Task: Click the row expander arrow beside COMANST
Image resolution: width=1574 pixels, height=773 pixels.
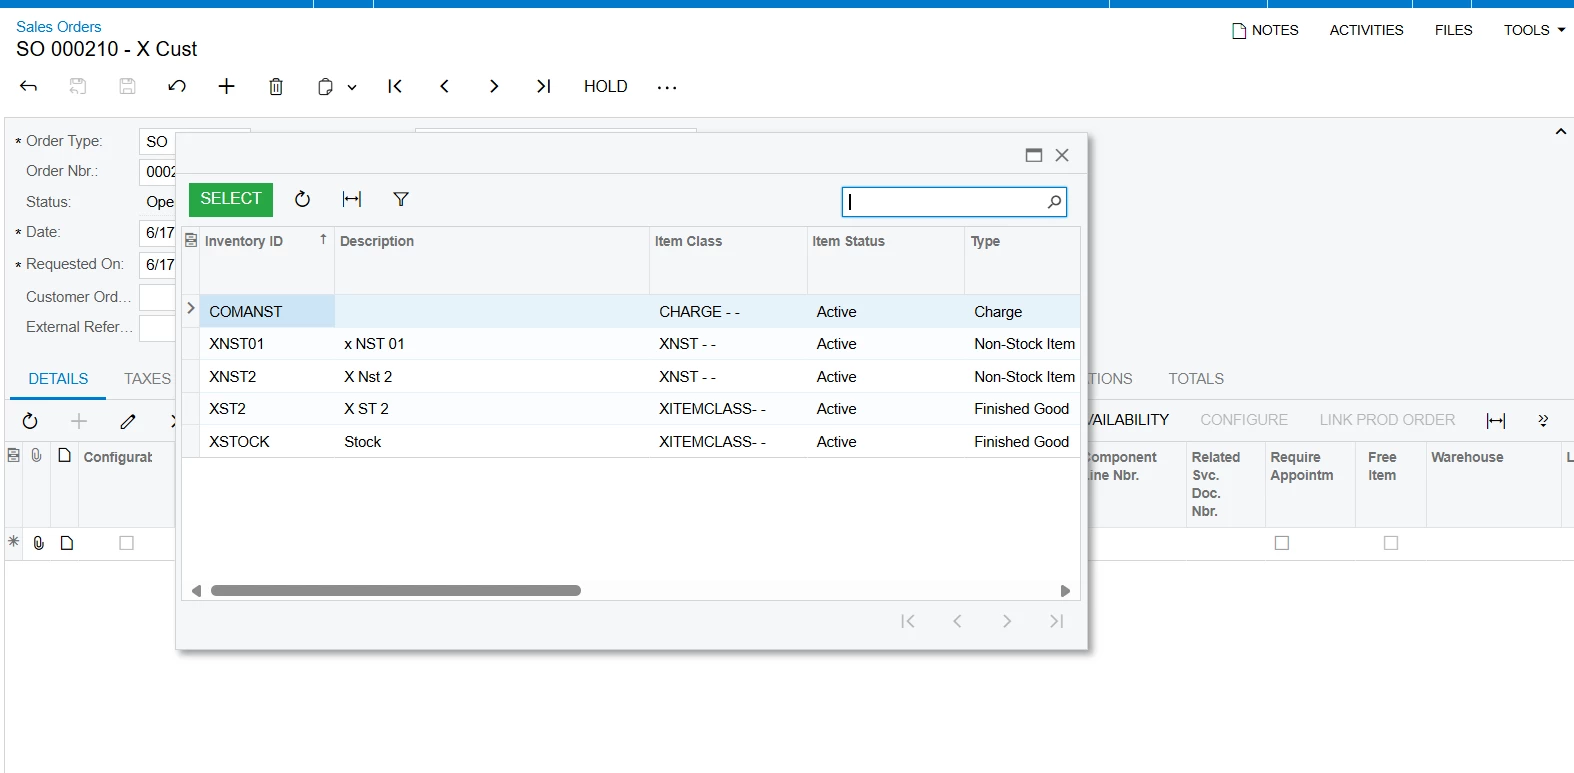Action: (191, 309)
